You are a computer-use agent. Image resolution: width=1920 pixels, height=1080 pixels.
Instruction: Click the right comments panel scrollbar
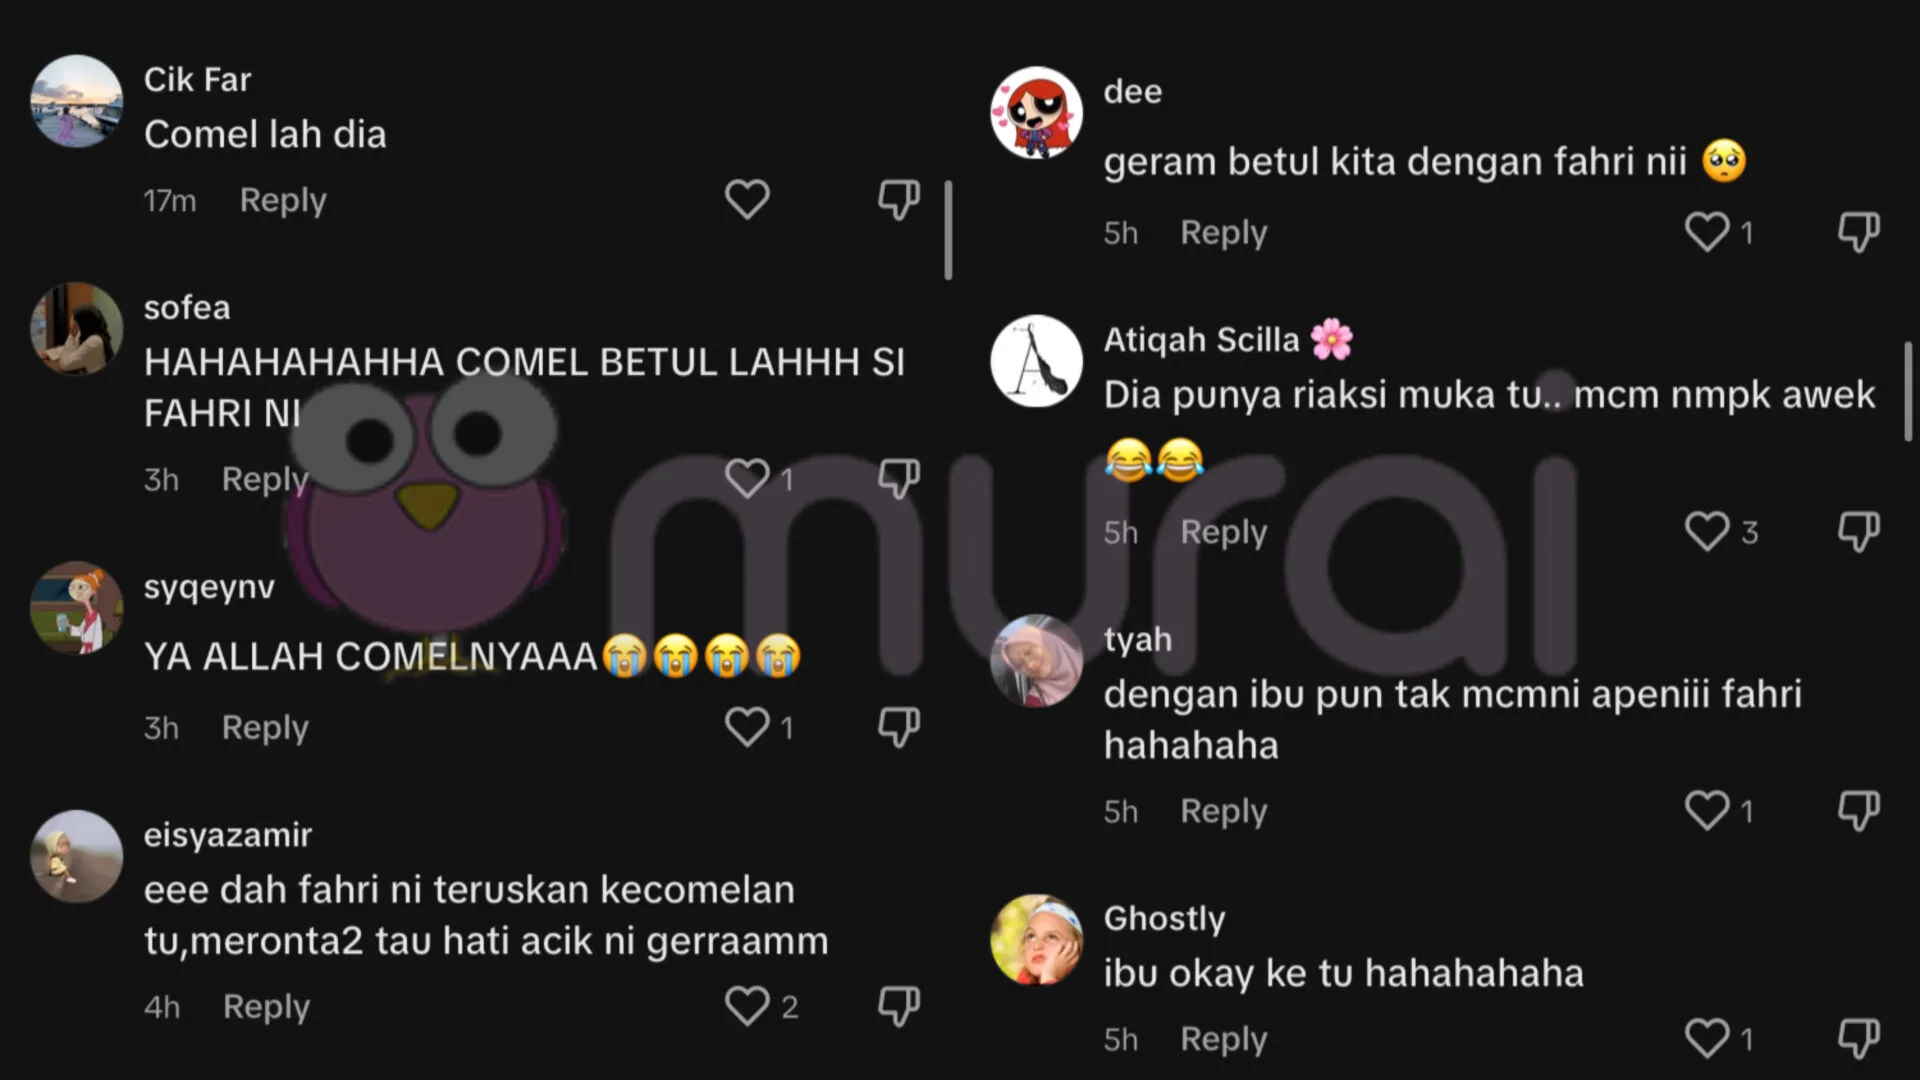(x=1908, y=391)
